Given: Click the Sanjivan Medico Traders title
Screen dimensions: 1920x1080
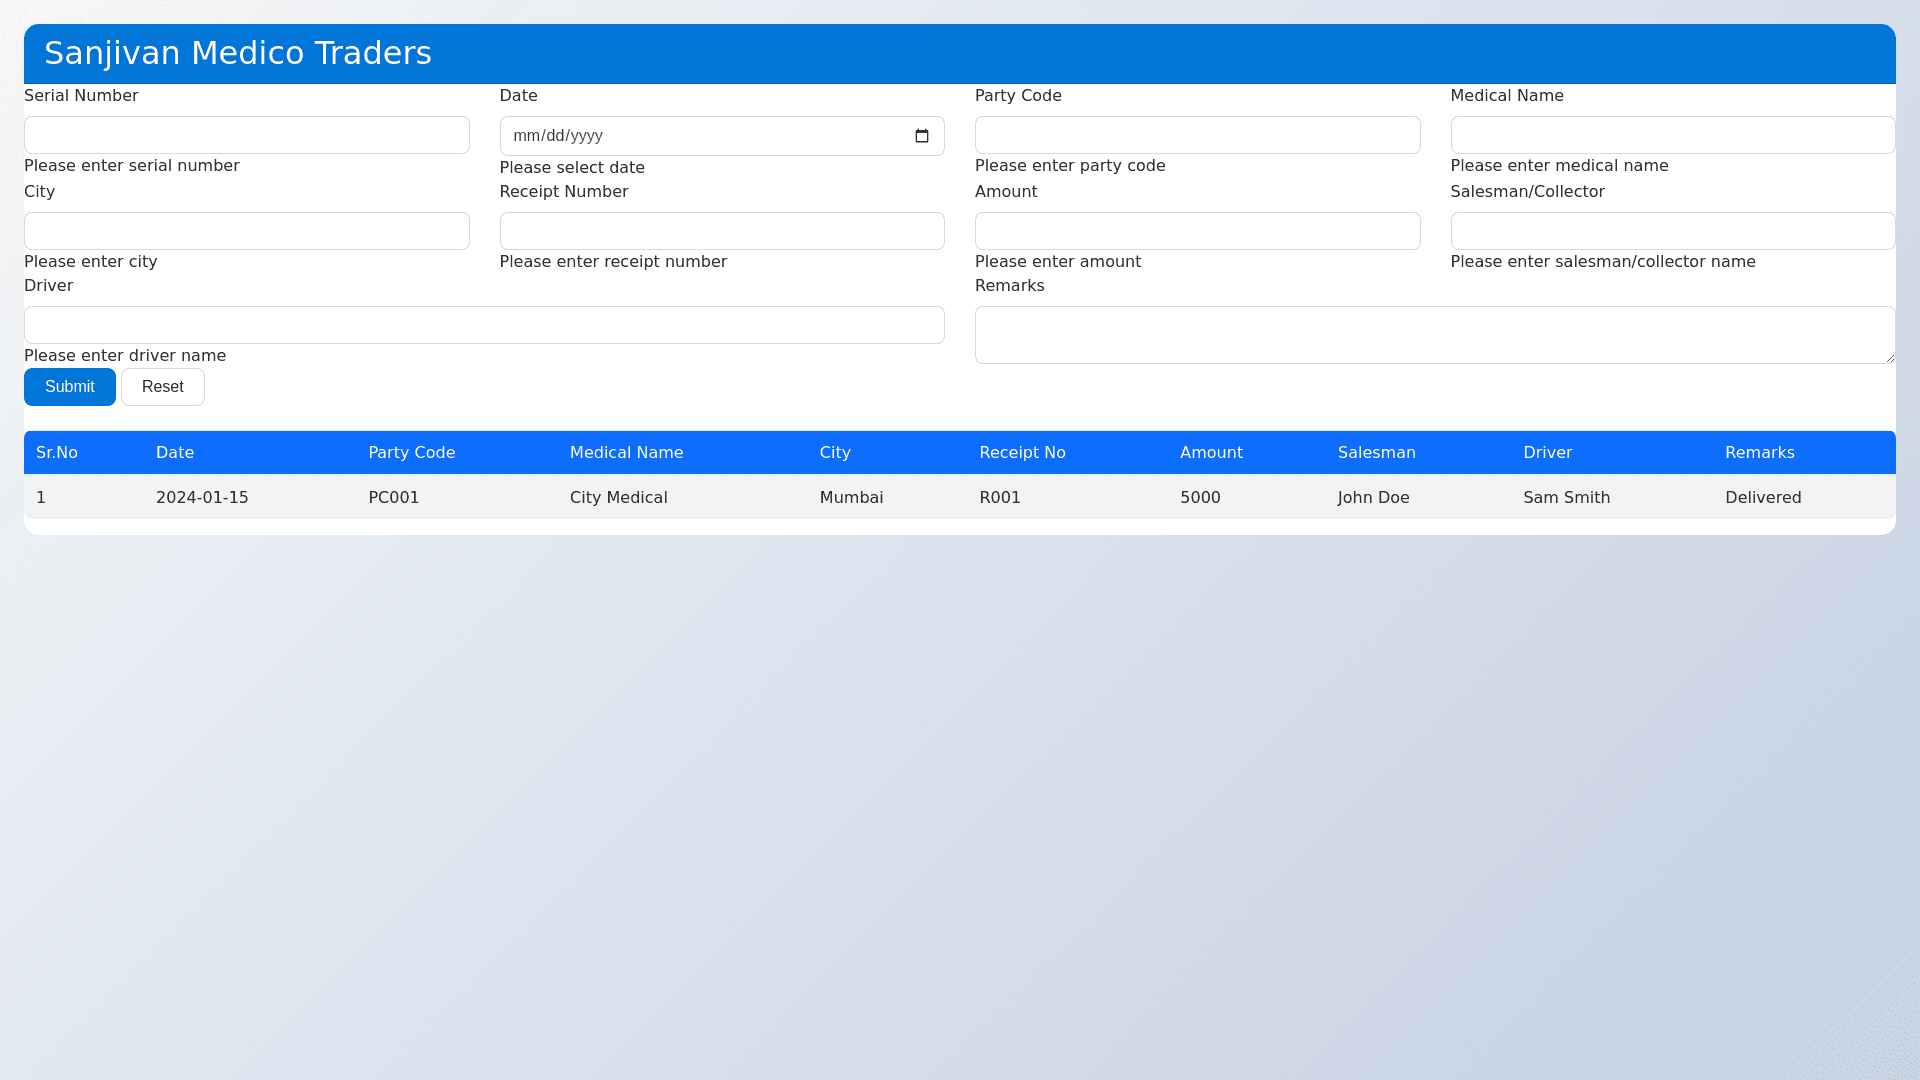Looking at the screenshot, I should [x=238, y=53].
